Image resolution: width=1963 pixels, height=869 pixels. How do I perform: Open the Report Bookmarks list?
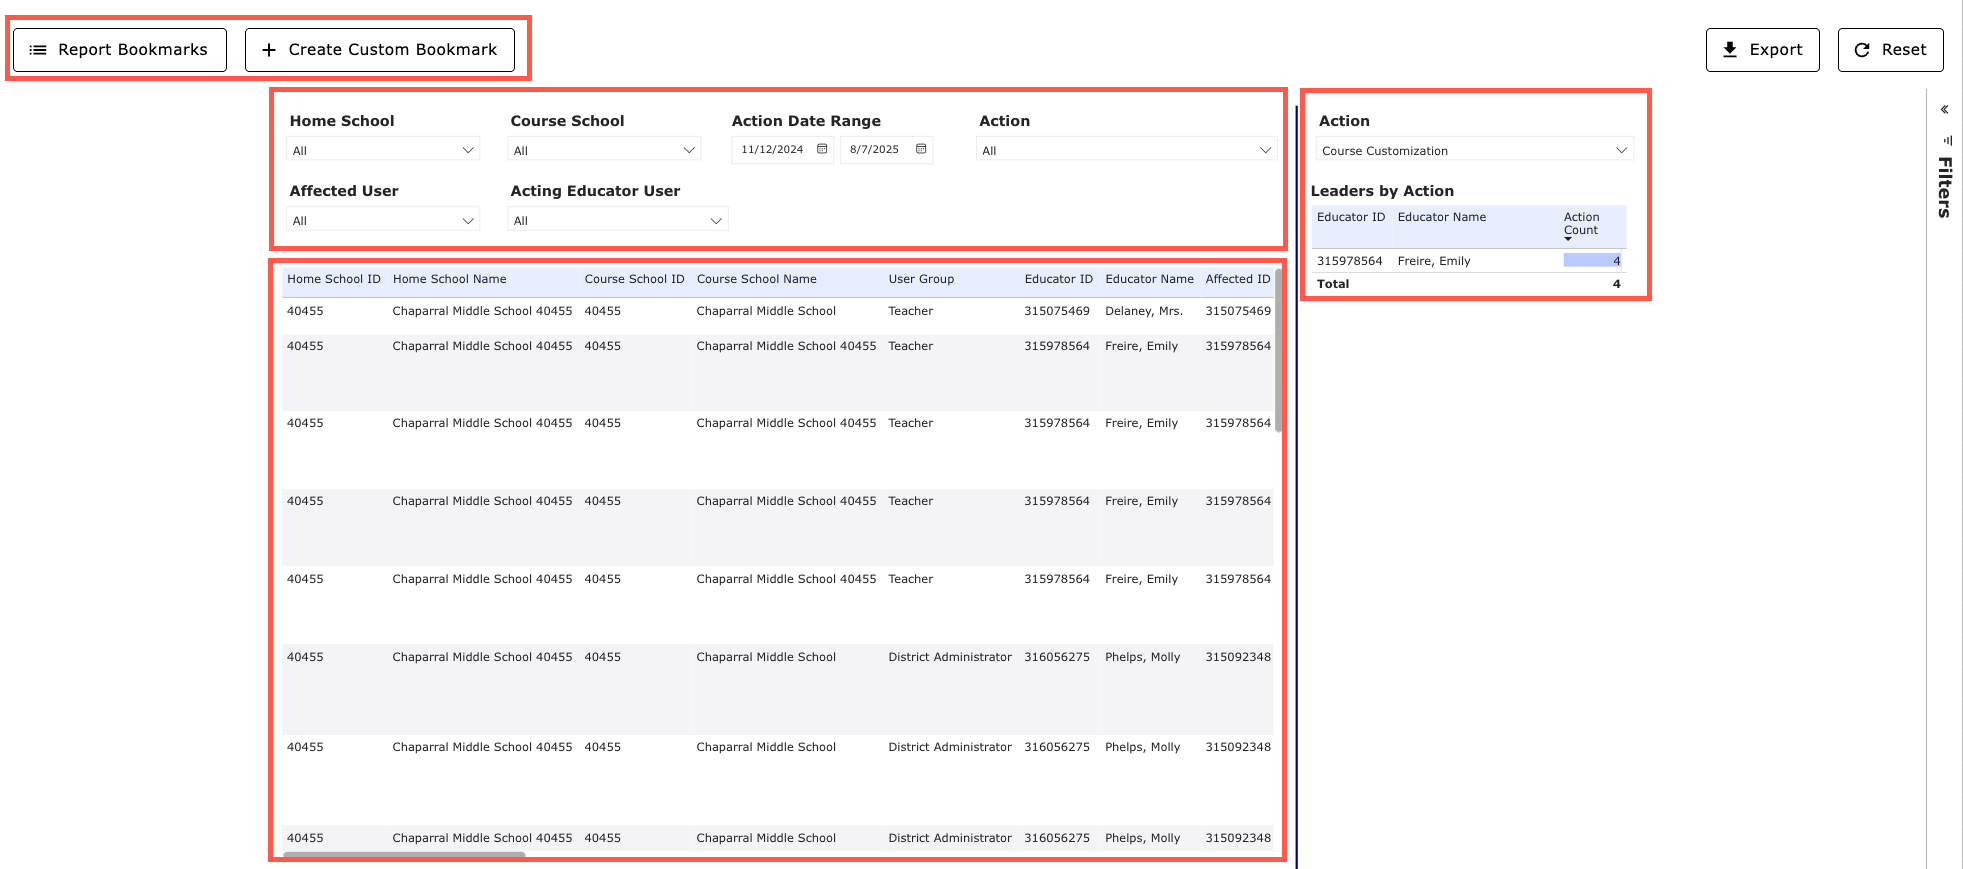coord(120,50)
